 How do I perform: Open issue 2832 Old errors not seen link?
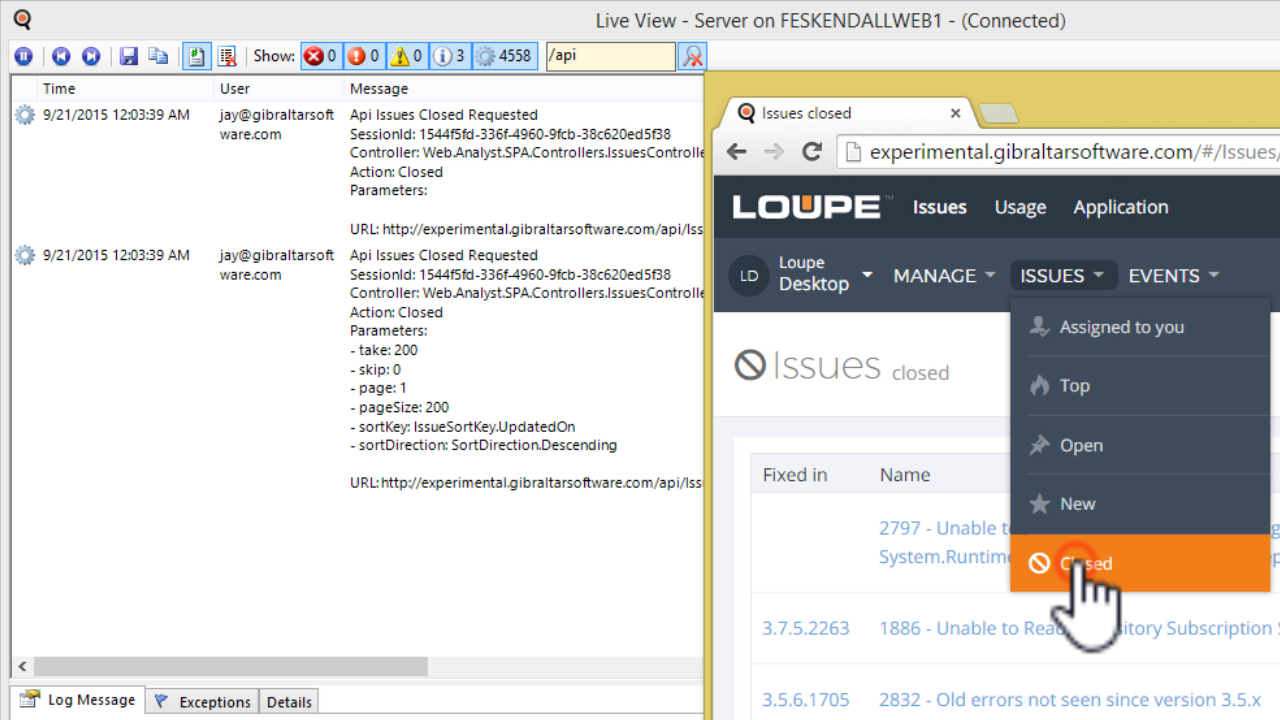(1070, 700)
